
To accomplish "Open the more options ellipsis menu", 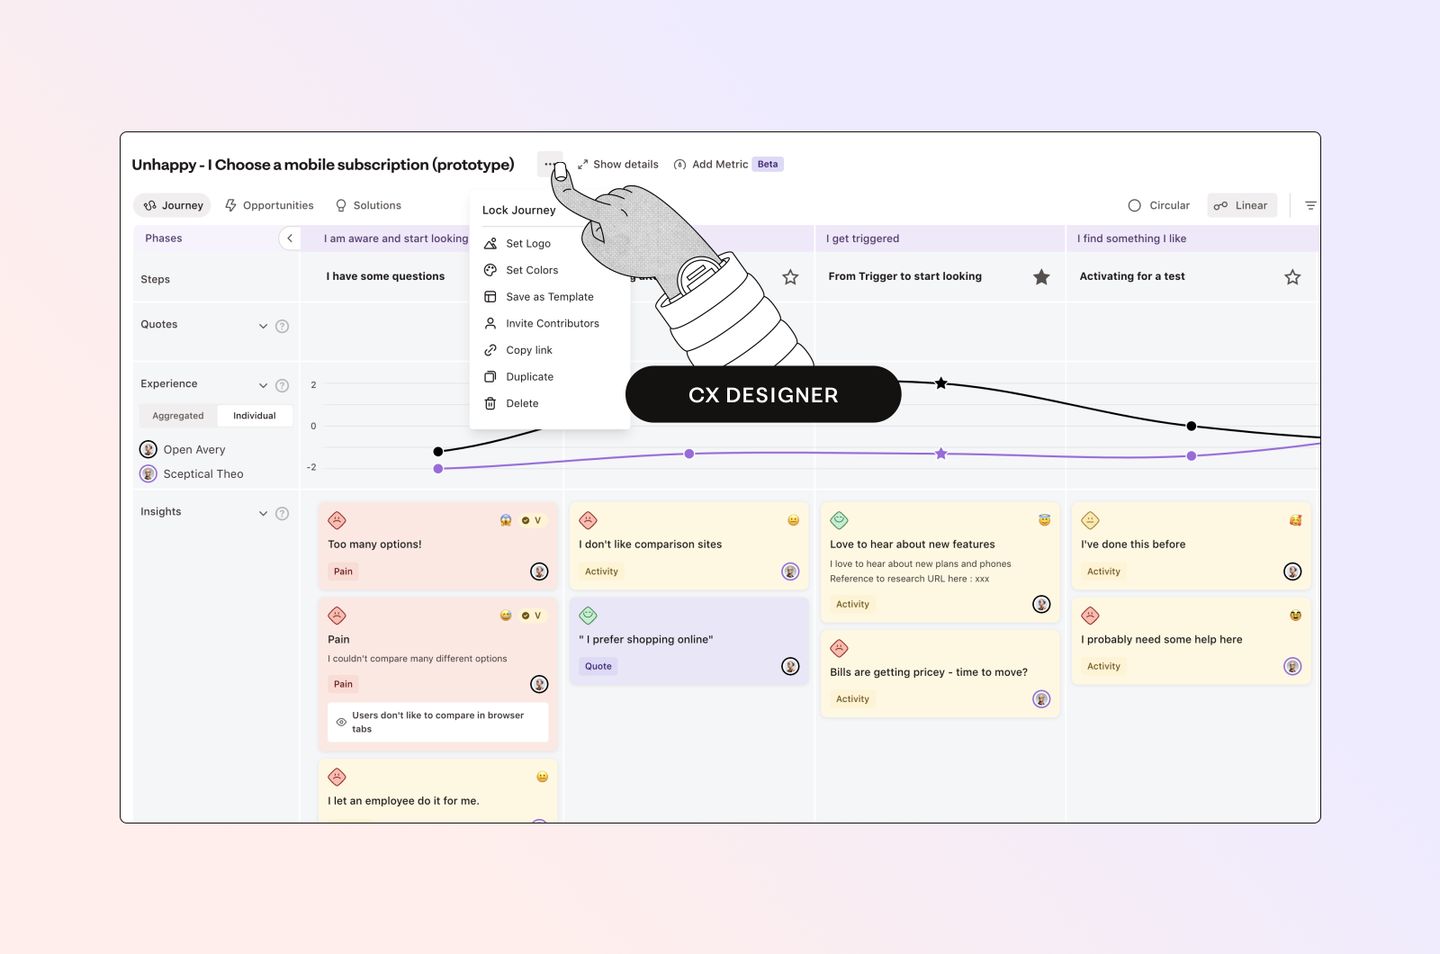I will pos(550,164).
